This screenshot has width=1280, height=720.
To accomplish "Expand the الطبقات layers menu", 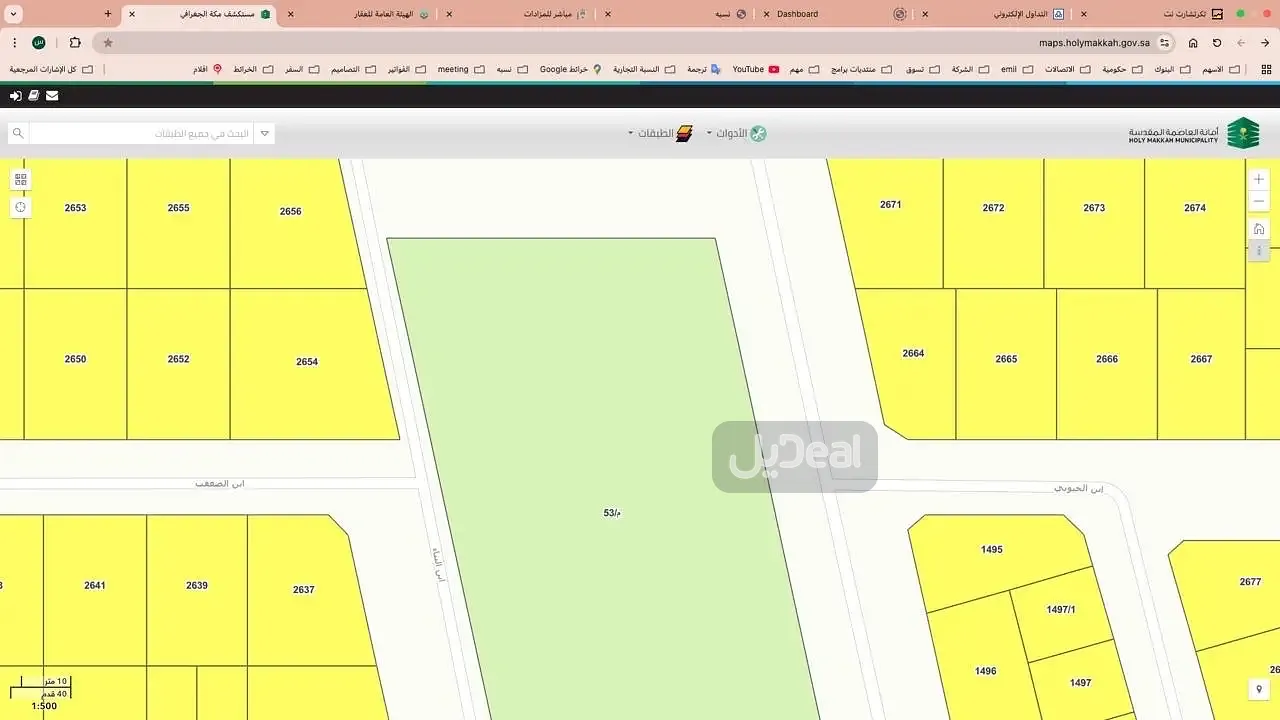I will pyautogui.click(x=662, y=133).
